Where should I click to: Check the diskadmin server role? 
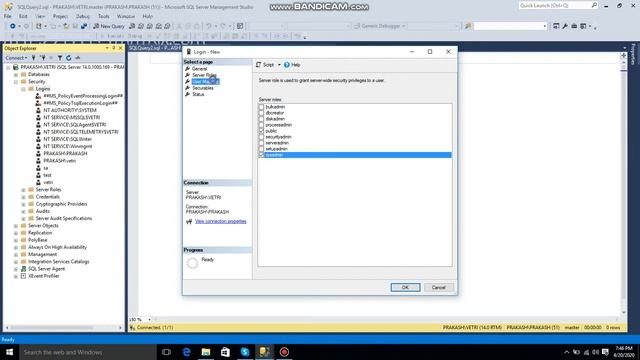[262, 119]
